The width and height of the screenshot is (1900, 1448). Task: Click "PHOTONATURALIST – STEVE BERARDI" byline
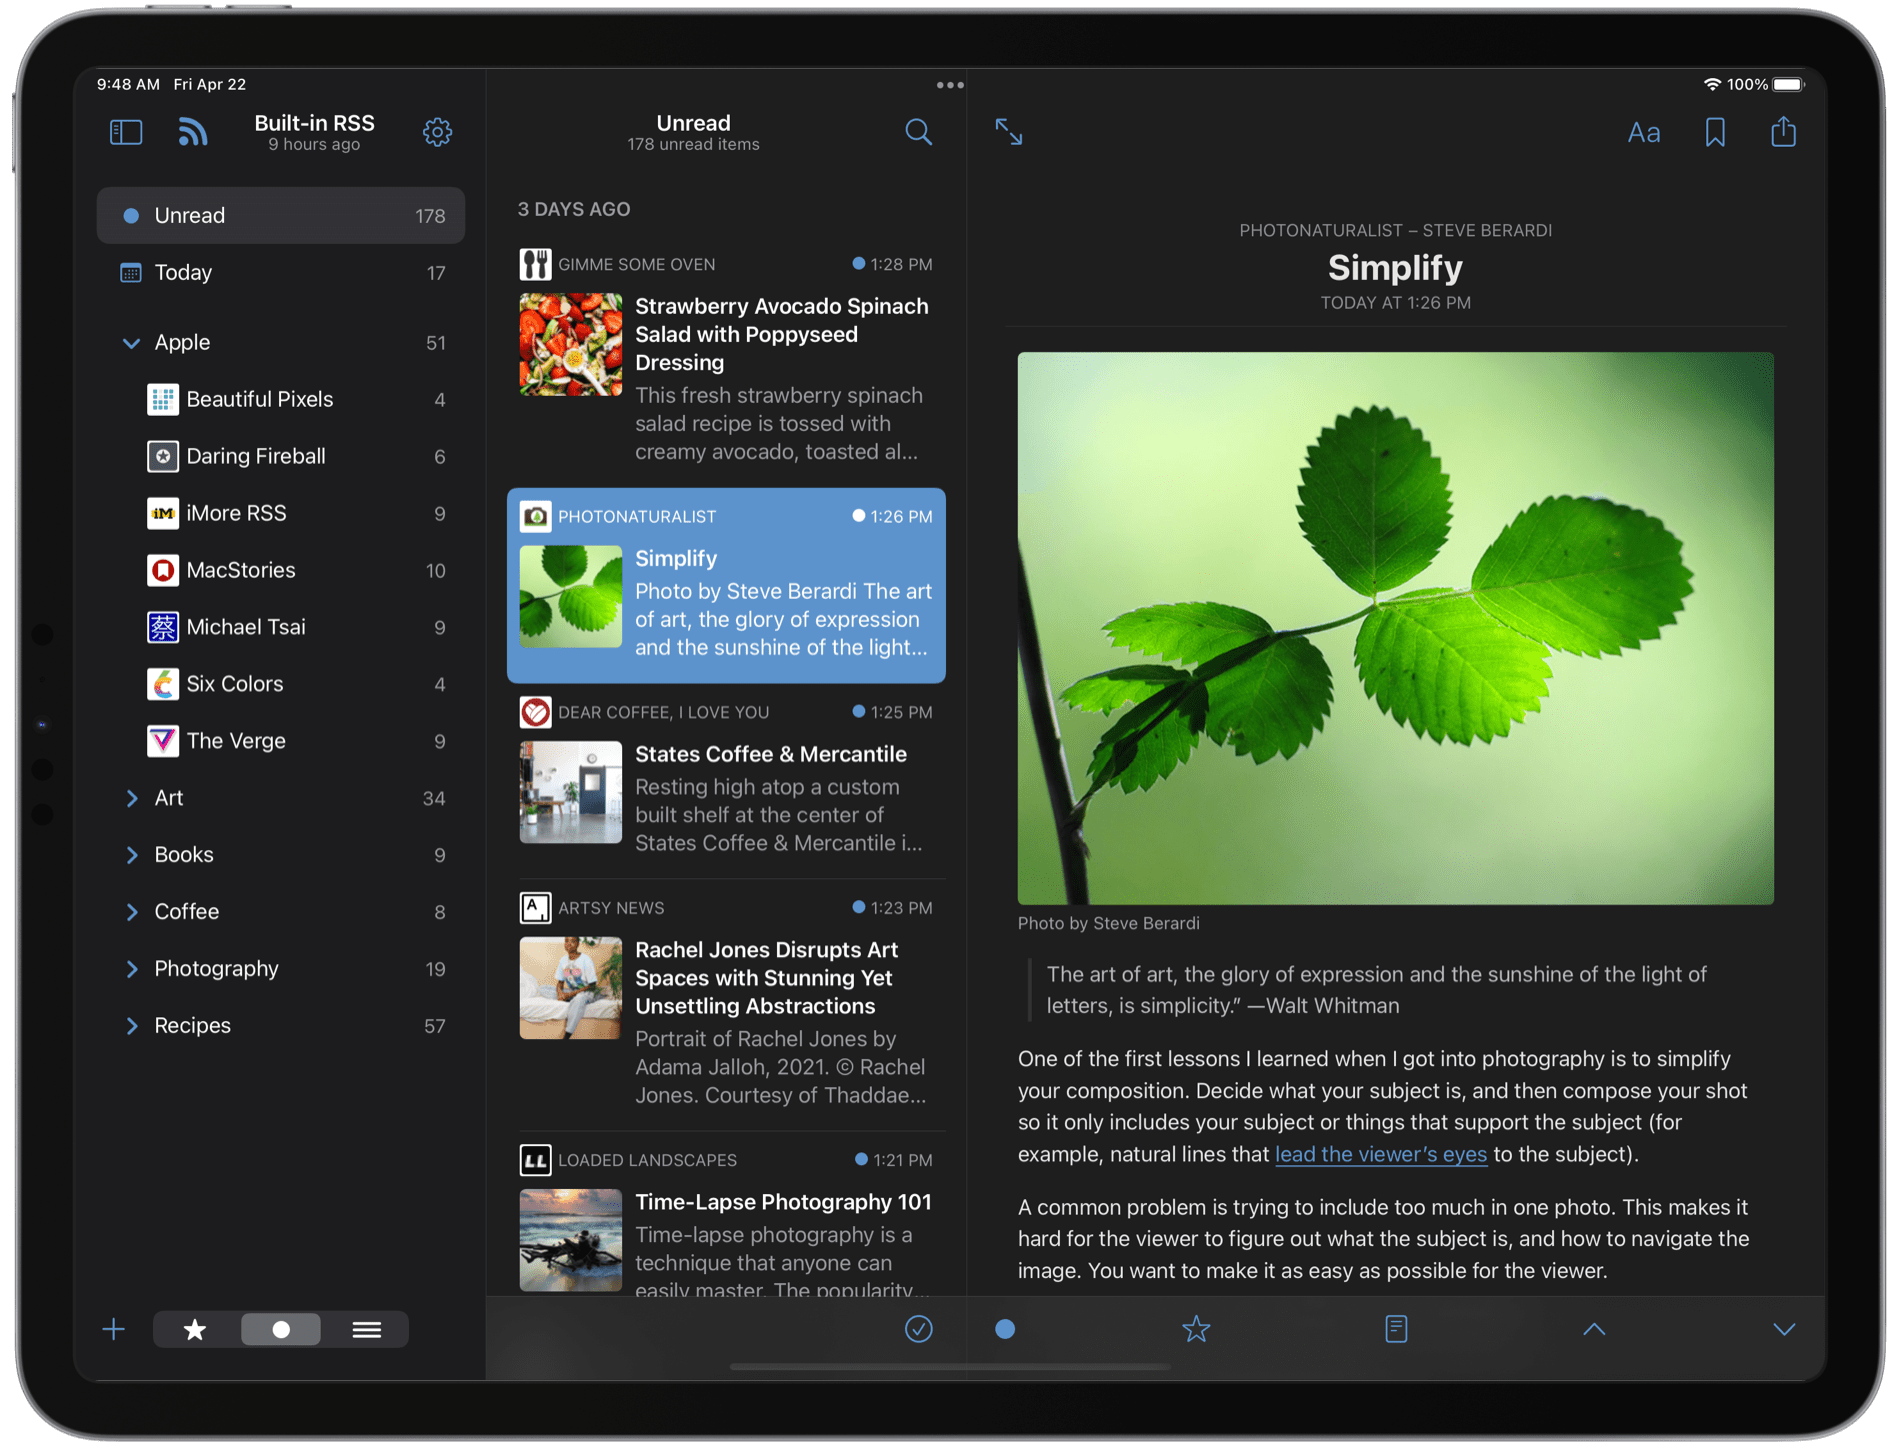click(1395, 230)
